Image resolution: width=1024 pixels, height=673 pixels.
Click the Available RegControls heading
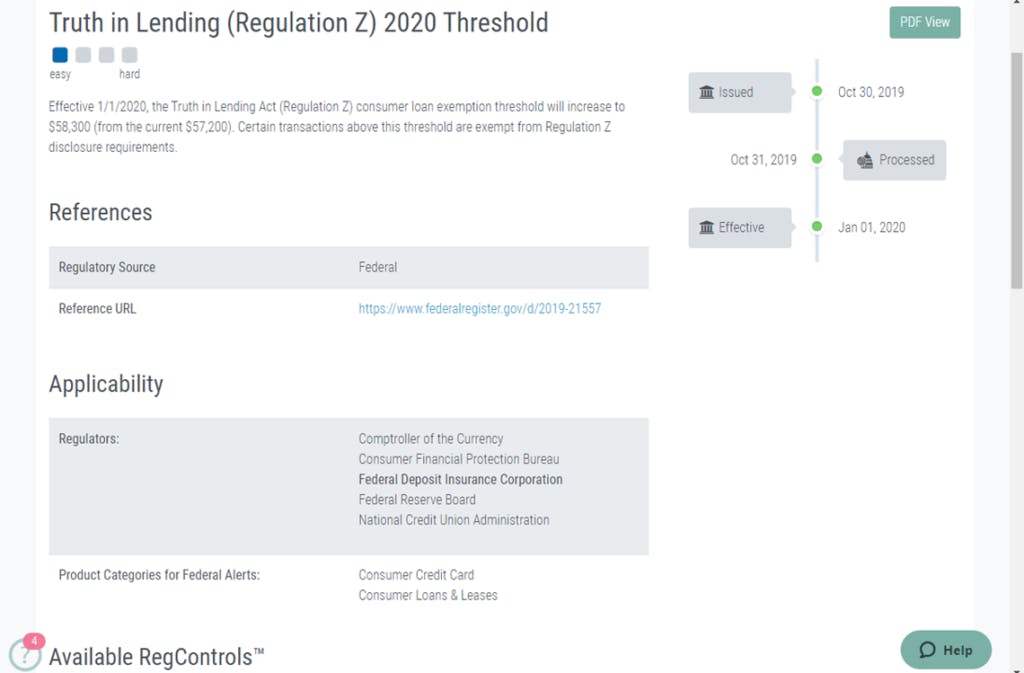click(156, 657)
